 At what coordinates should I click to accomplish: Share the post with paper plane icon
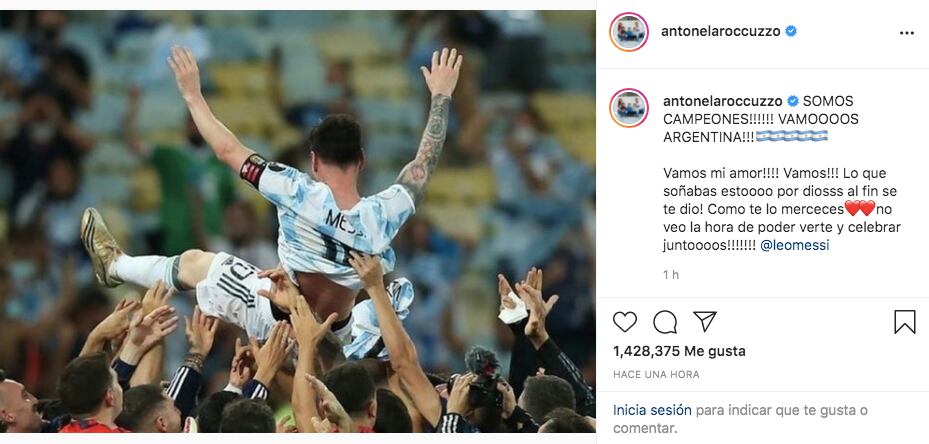704,321
